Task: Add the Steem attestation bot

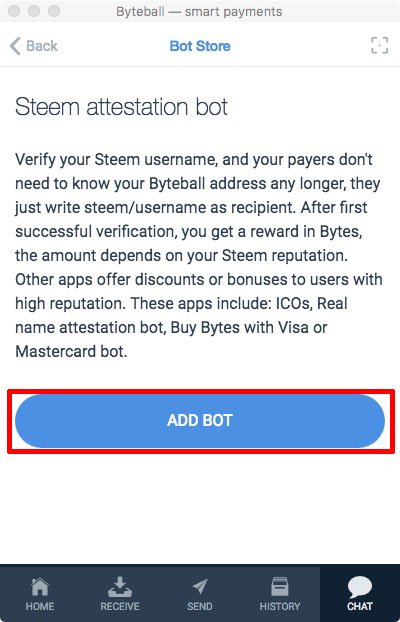Action: pyautogui.click(x=200, y=421)
